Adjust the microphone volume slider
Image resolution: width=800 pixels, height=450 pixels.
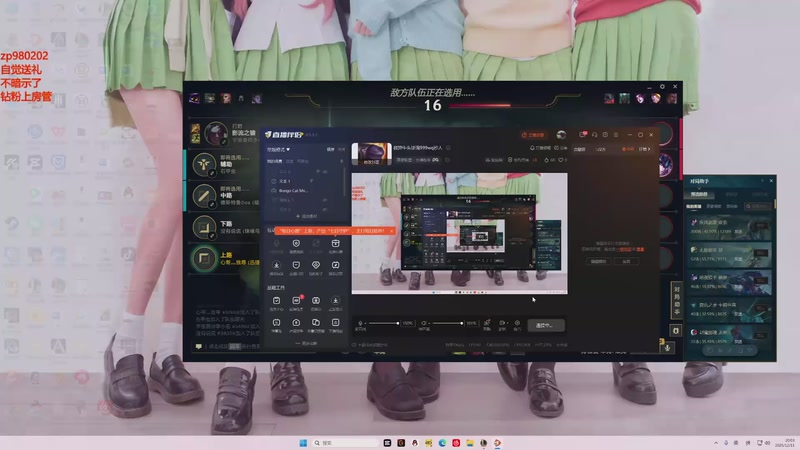(x=384, y=323)
